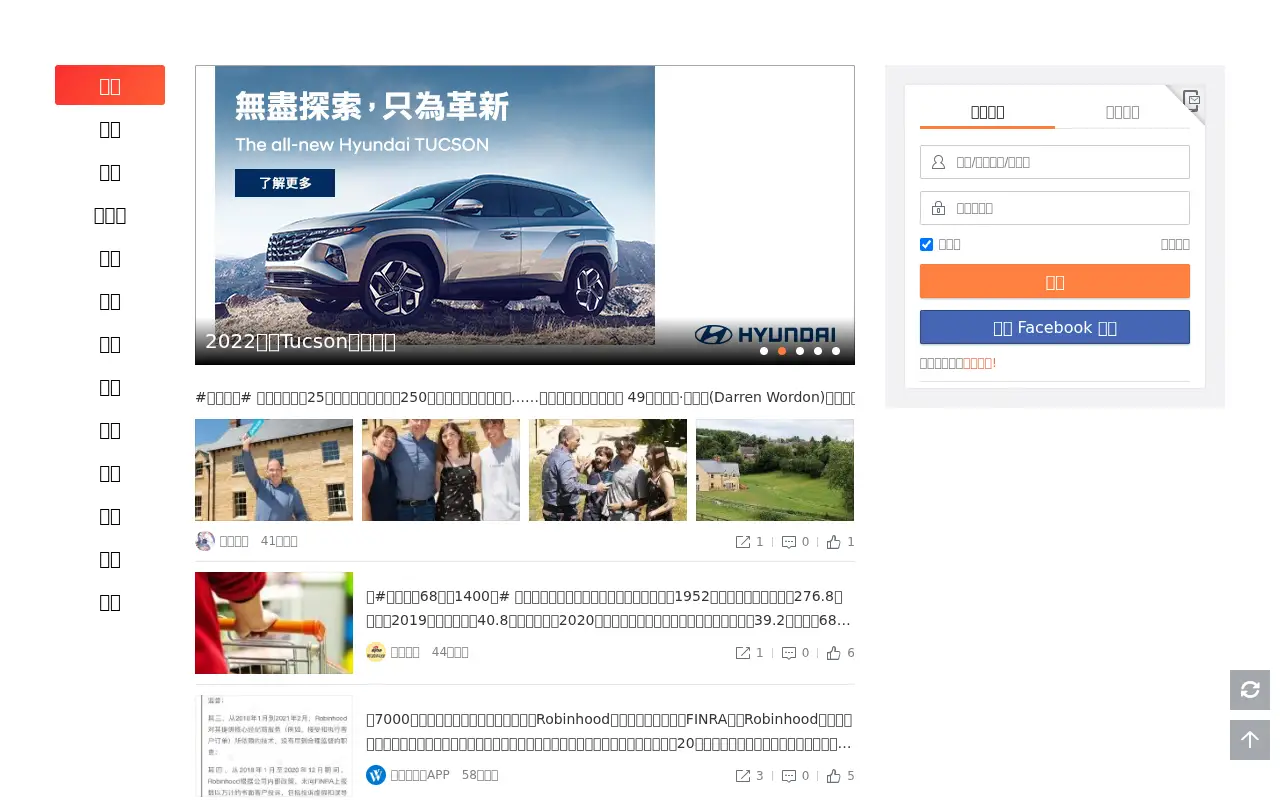This screenshot has height=800, width=1280.
Task: Select the last carousel dot on the banner
Action: click(836, 351)
